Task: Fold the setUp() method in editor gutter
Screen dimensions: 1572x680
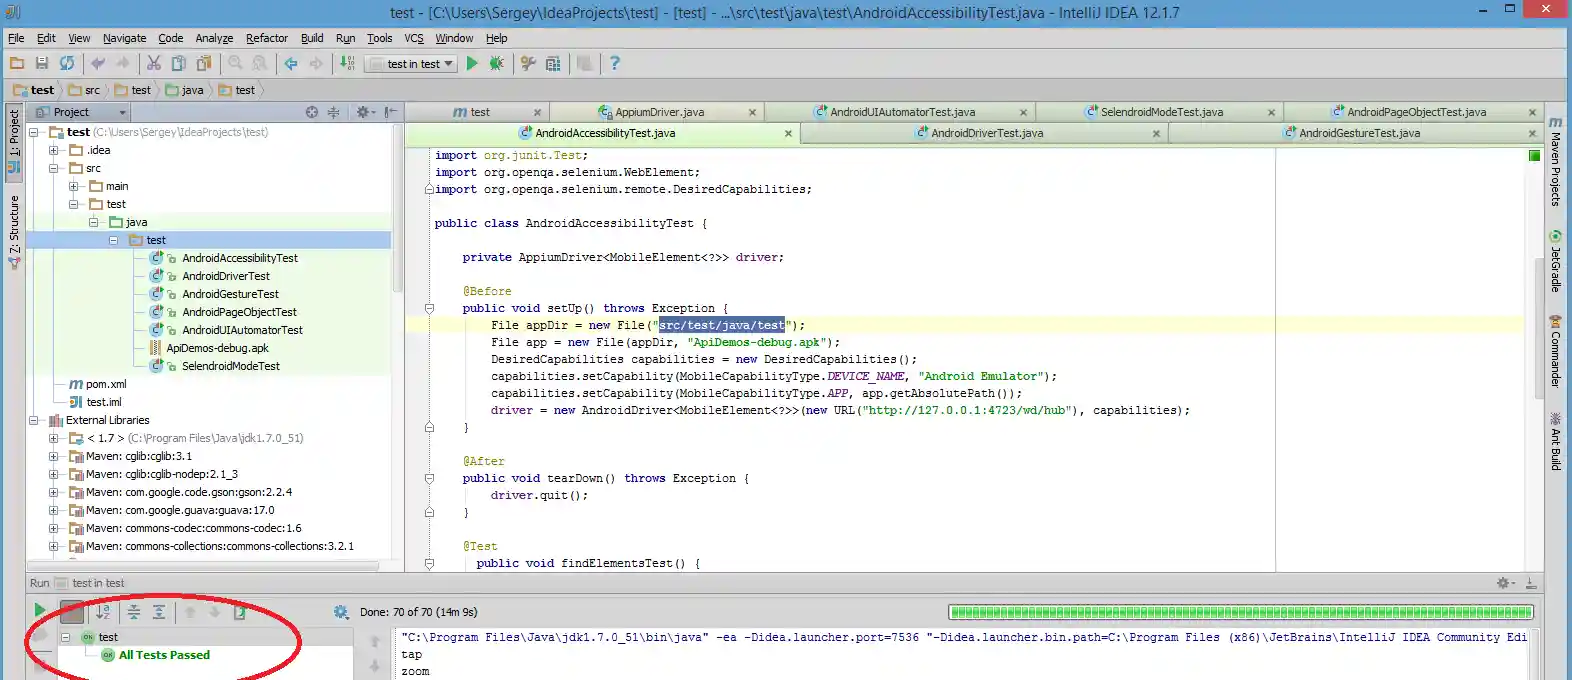Action: click(429, 308)
